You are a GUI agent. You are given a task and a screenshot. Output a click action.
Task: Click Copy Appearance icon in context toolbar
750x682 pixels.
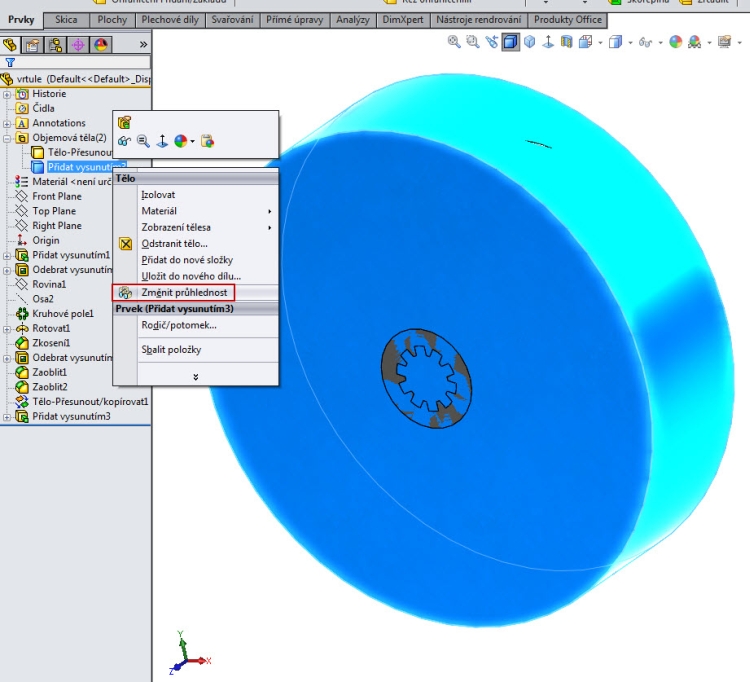point(207,141)
